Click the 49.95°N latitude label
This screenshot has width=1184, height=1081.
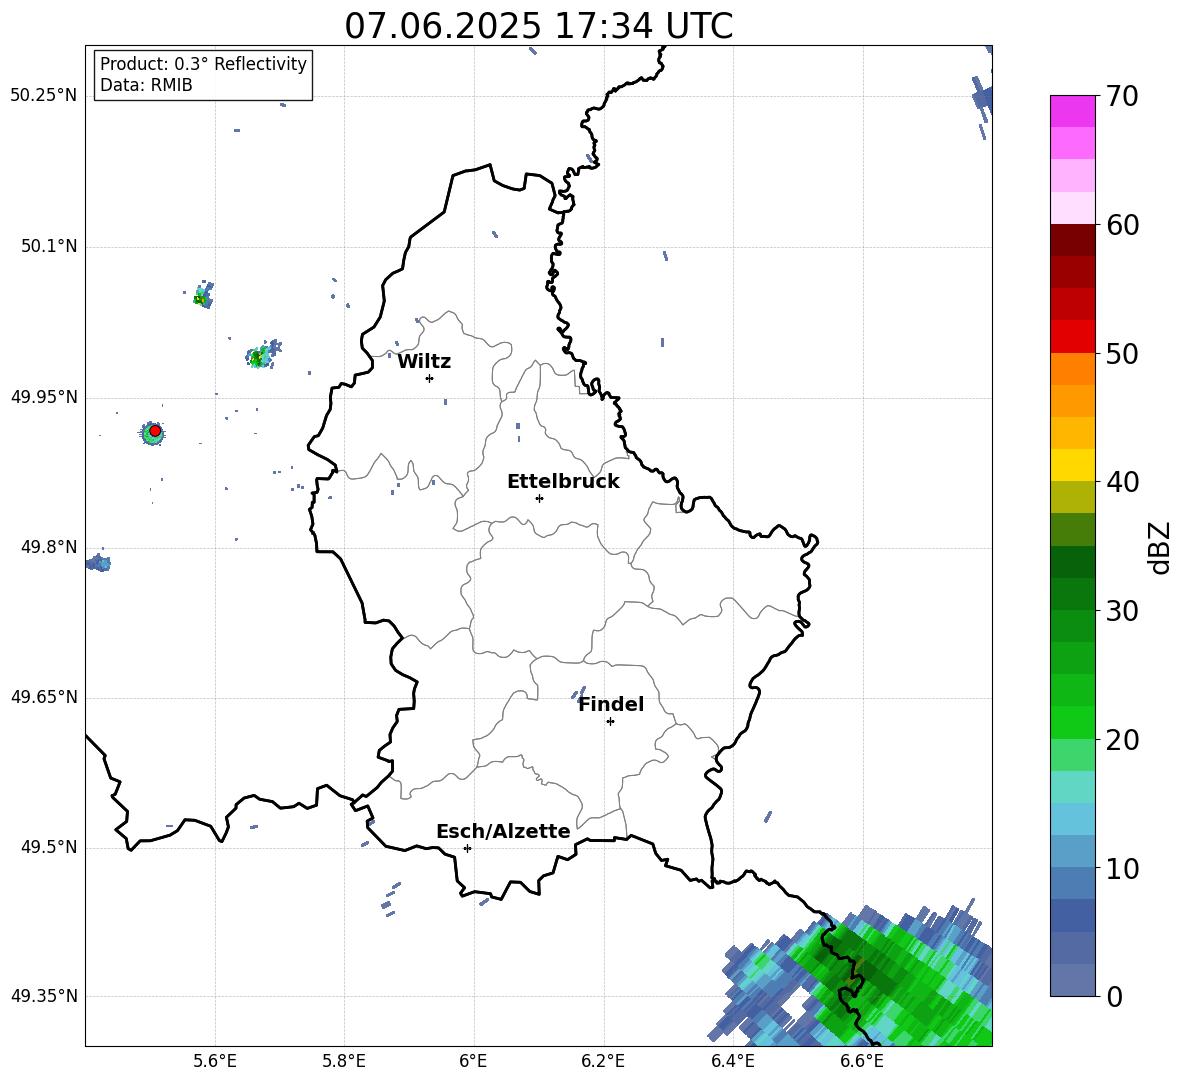[44, 397]
